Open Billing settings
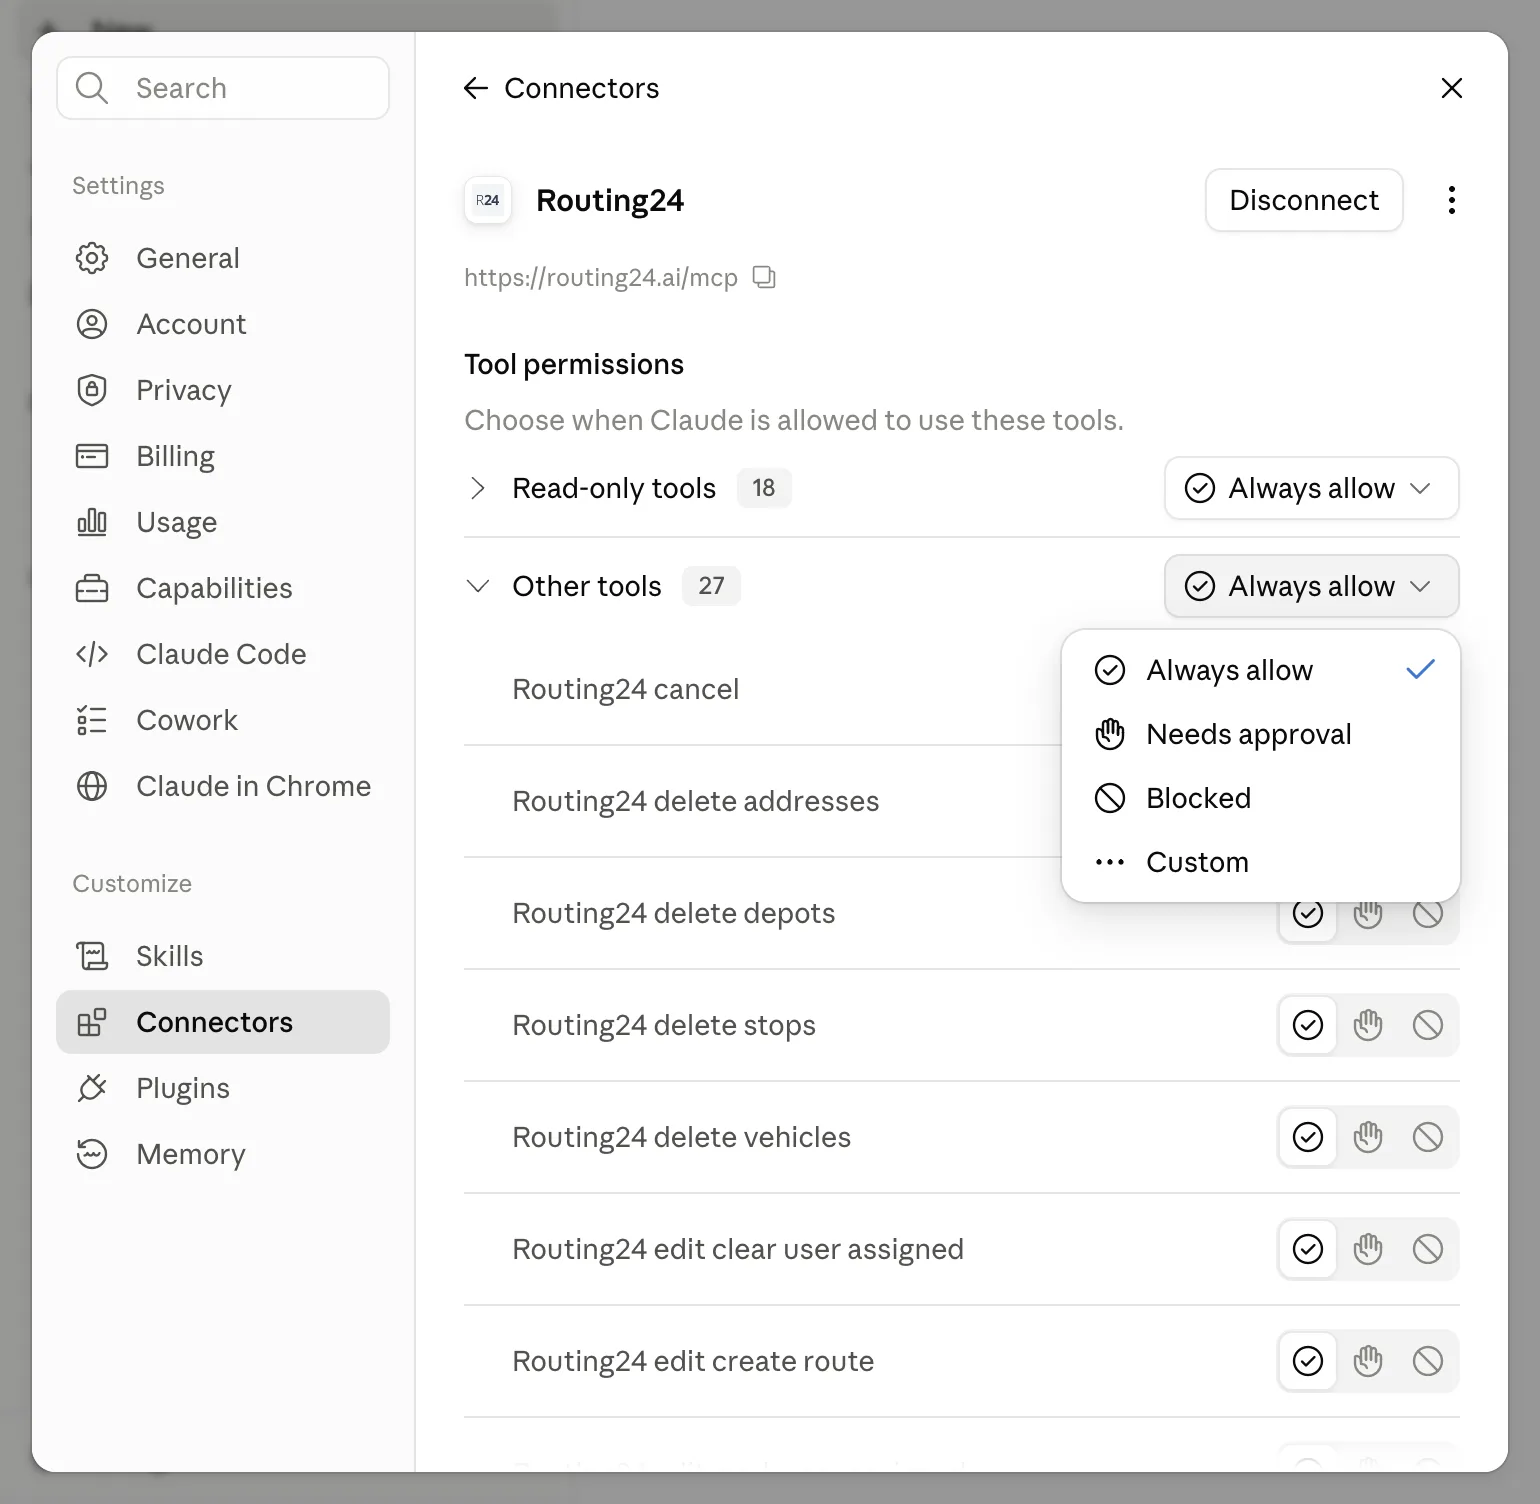This screenshot has height=1504, width=1540. click(223, 456)
